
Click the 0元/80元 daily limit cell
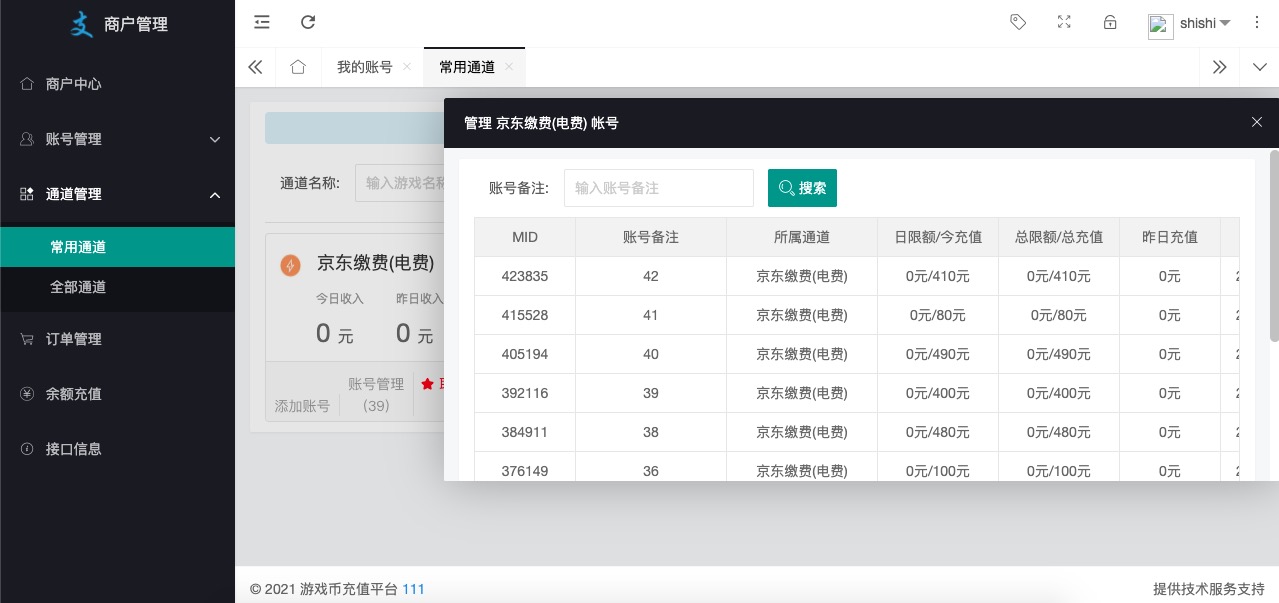click(x=938, y=315)
